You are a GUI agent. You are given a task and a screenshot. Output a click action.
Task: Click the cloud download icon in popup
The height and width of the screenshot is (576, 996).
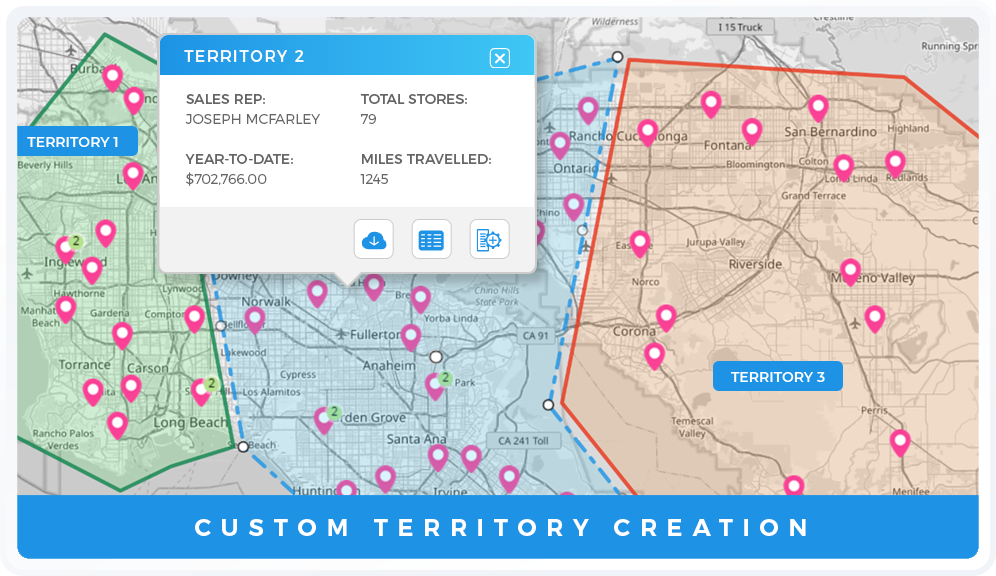tap(373, 239)
